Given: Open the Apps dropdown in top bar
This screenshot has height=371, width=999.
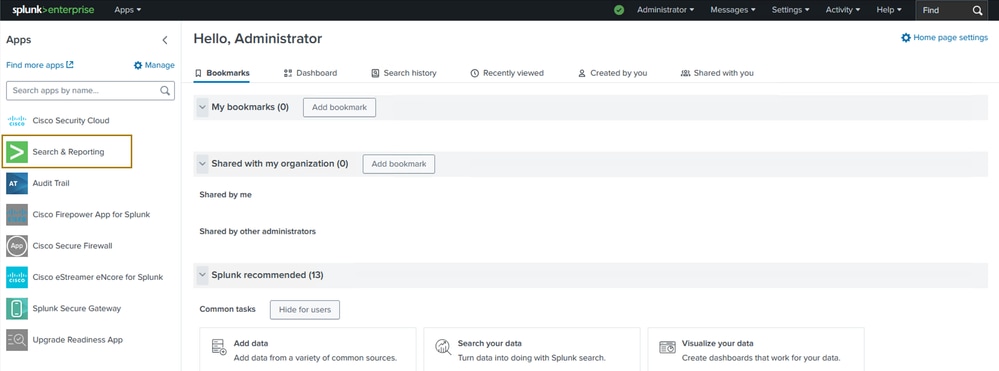Looking at the screenshot, I should (127, 10).
